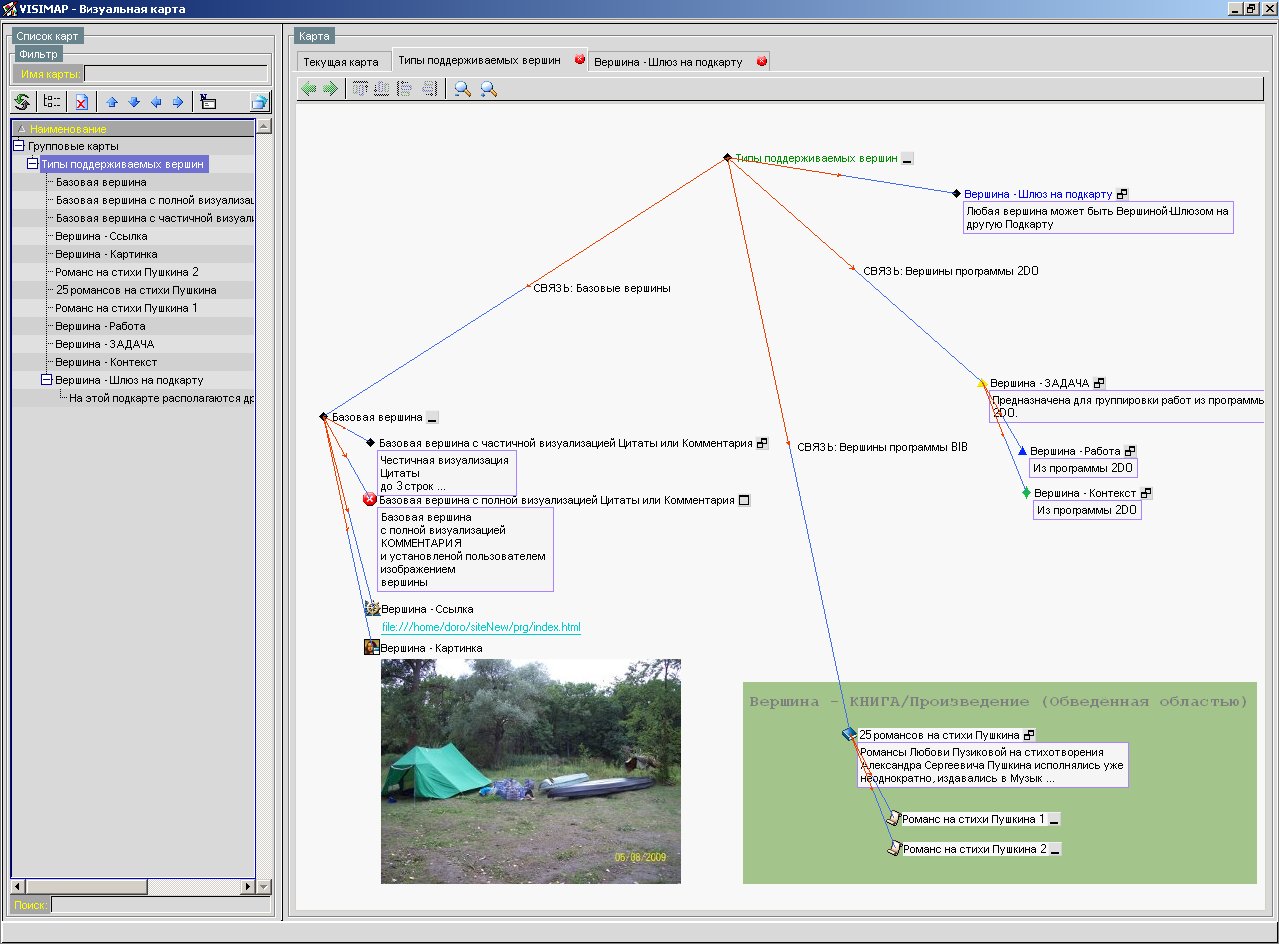Collapse the Типы поддерживаемых вершин branch

pyautogui.click(x=31, y=164)
